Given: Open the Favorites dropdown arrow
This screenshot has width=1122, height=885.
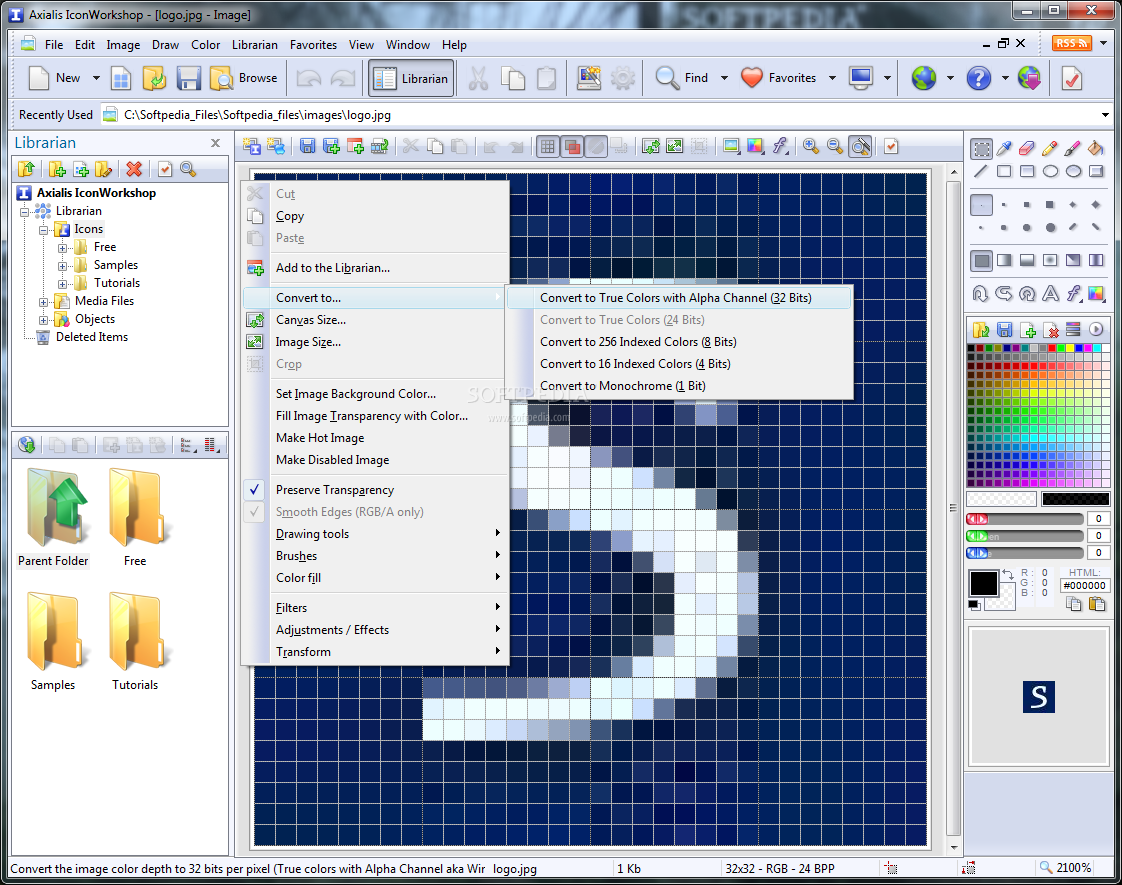Looking at the screenshot, I should click(x=832, y=78).
